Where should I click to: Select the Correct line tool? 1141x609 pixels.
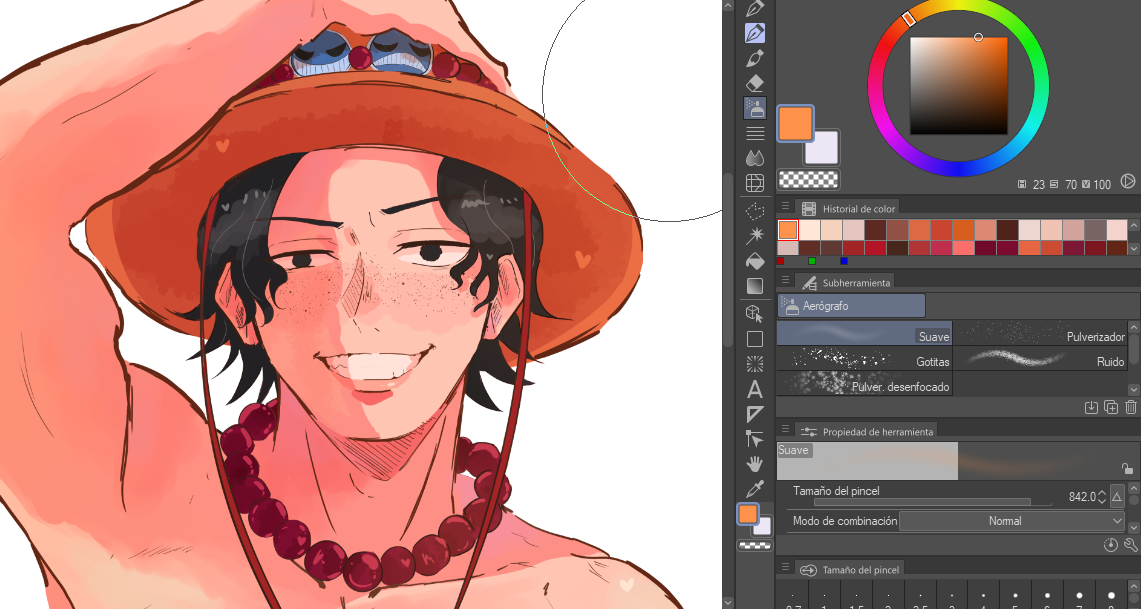click(x=755, y=439)
